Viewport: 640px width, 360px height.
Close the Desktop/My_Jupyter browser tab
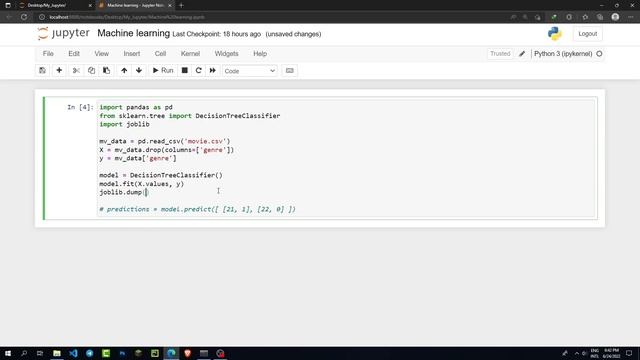pyautogui.click(x=90, y=5)
